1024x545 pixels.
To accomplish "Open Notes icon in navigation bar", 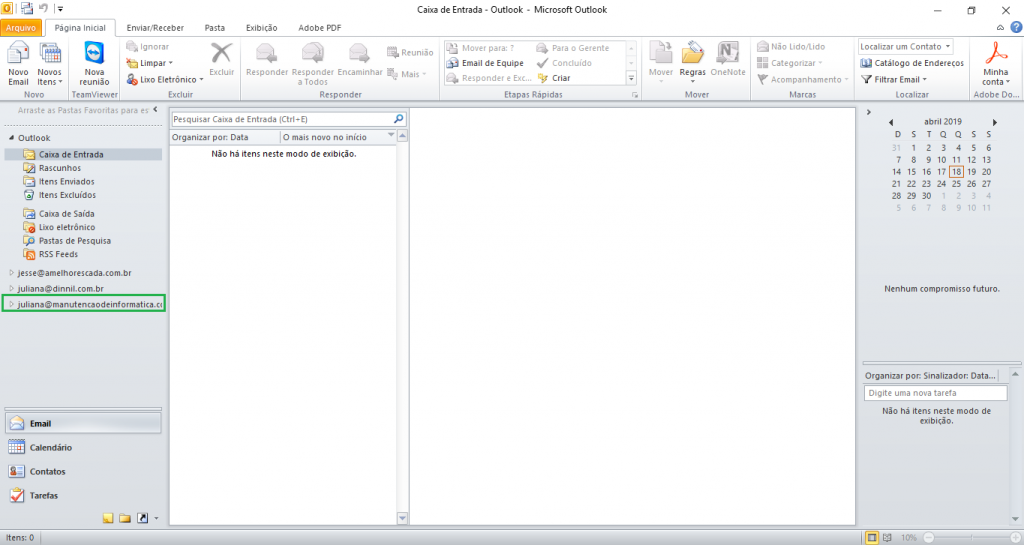I will pyautogui.click(x=108, y=518).
